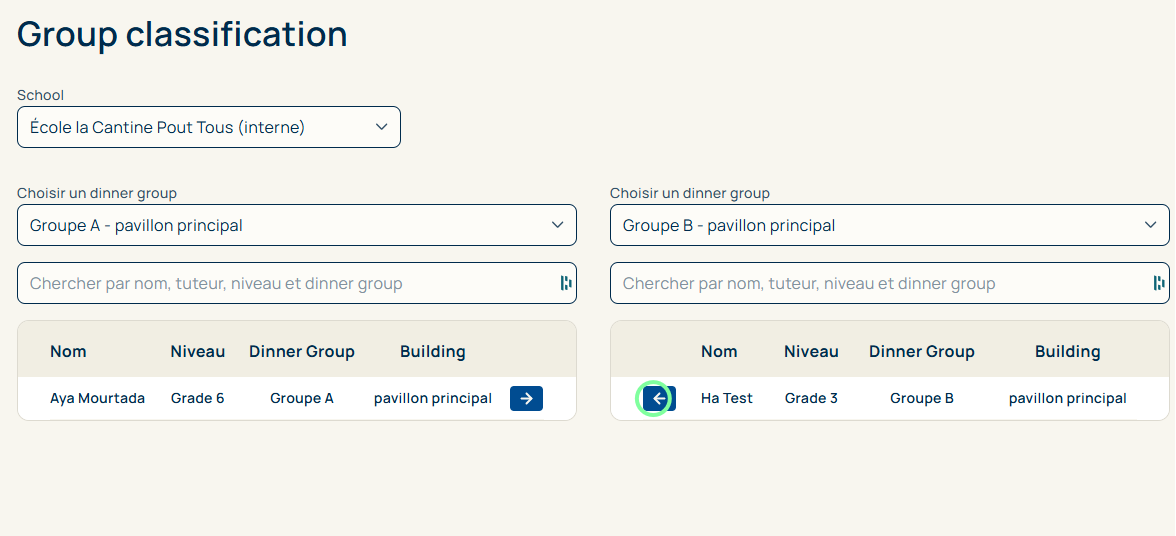
Task: Click the Nom header in the left table
Action: coord(68,351)
